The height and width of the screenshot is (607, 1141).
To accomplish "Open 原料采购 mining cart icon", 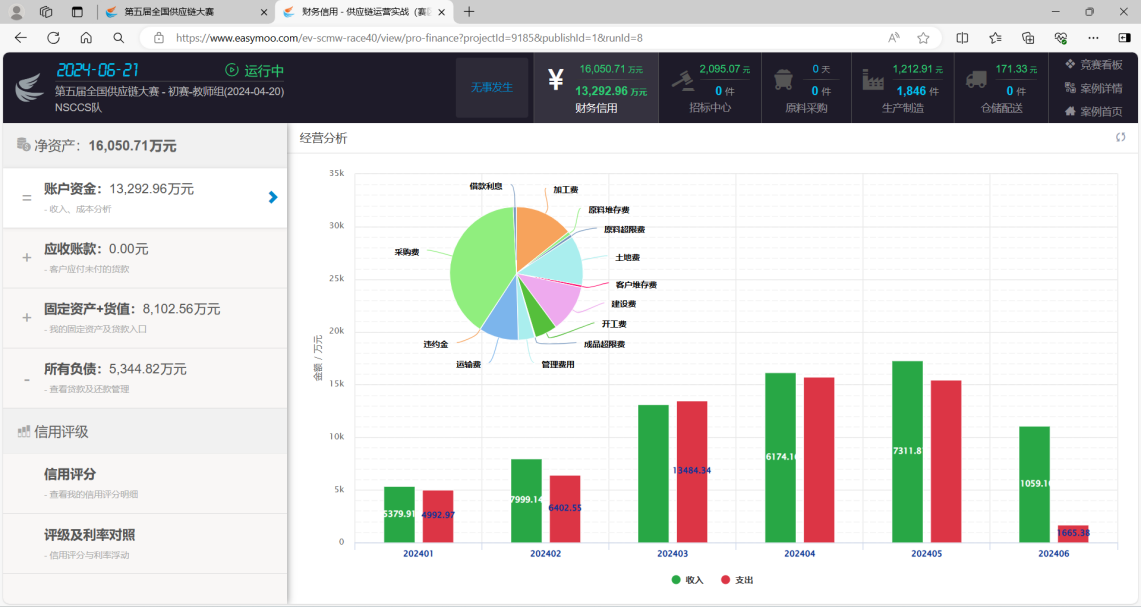I will (785, 81).
